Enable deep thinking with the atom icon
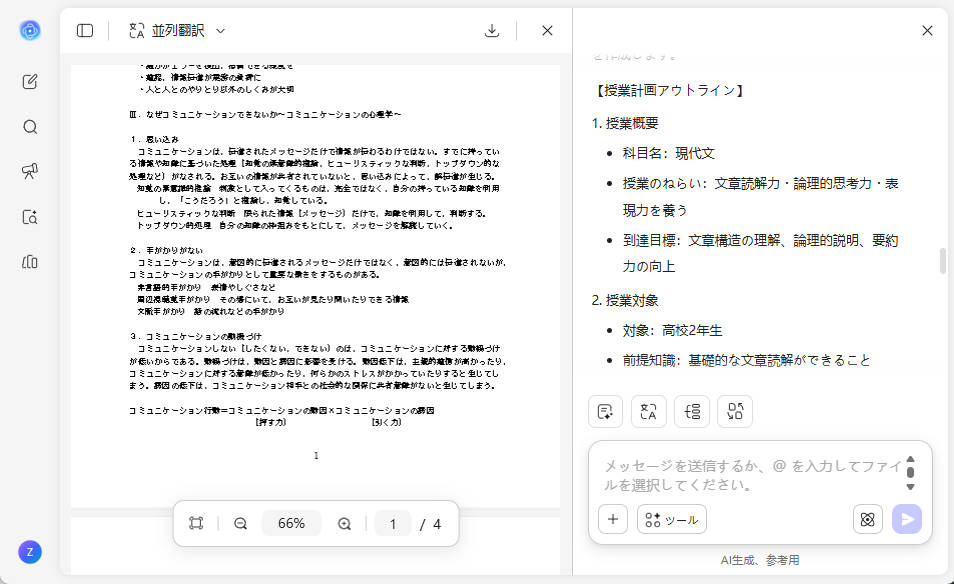 tap(867, 520)
